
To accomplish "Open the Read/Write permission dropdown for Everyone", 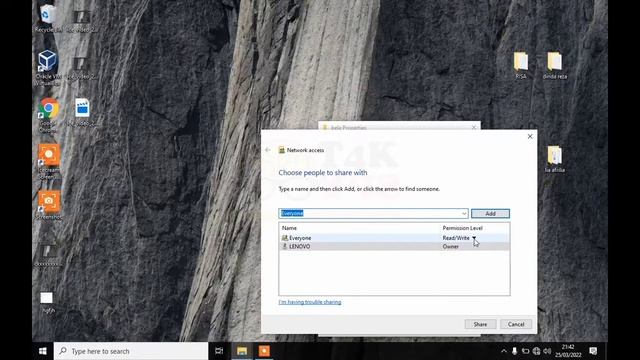I will [x=474, y=238].
